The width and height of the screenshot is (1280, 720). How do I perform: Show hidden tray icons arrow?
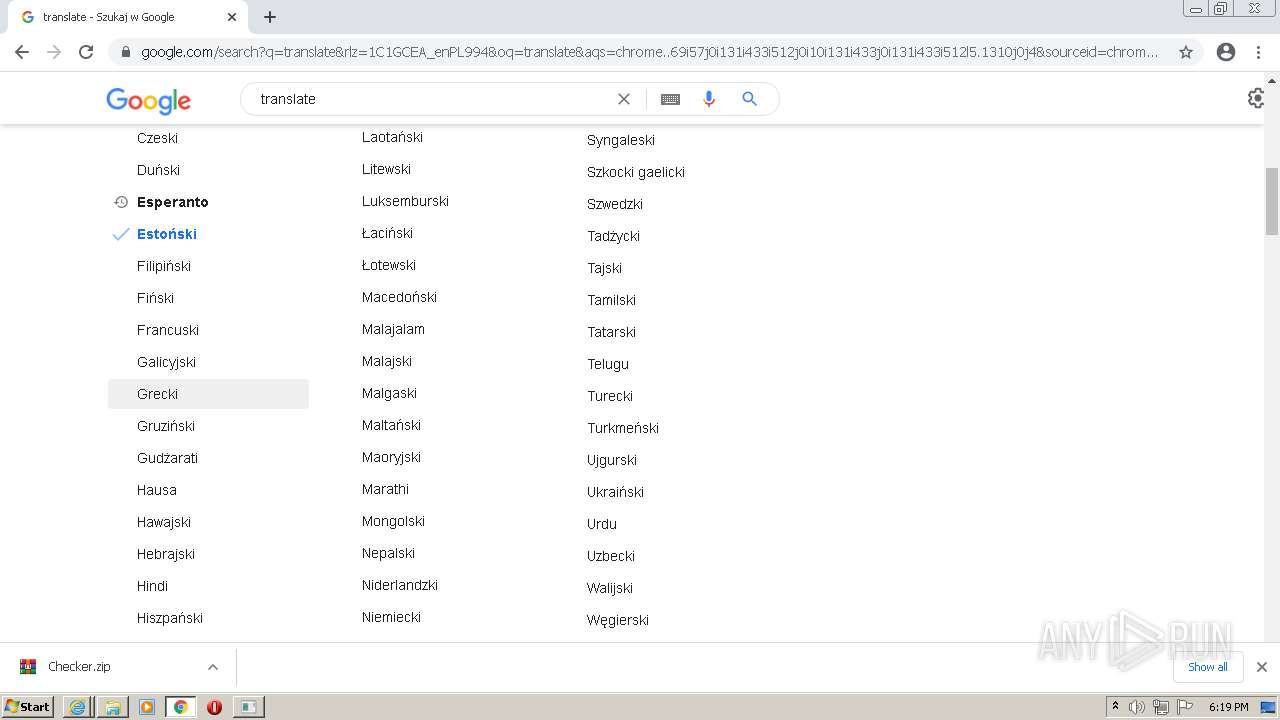pyautogui.click(x=1115, y=706)
